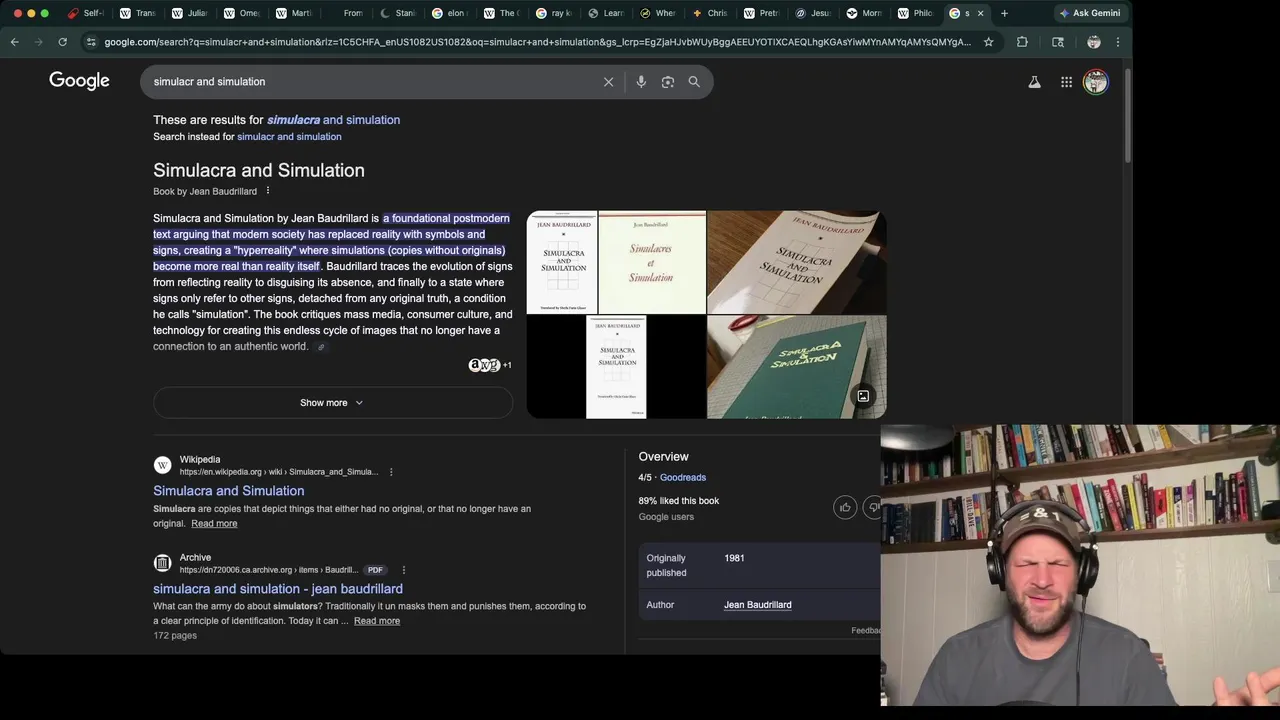
Task: Switch to the 'Trans' Wikipedia tab
Action: 137,13
